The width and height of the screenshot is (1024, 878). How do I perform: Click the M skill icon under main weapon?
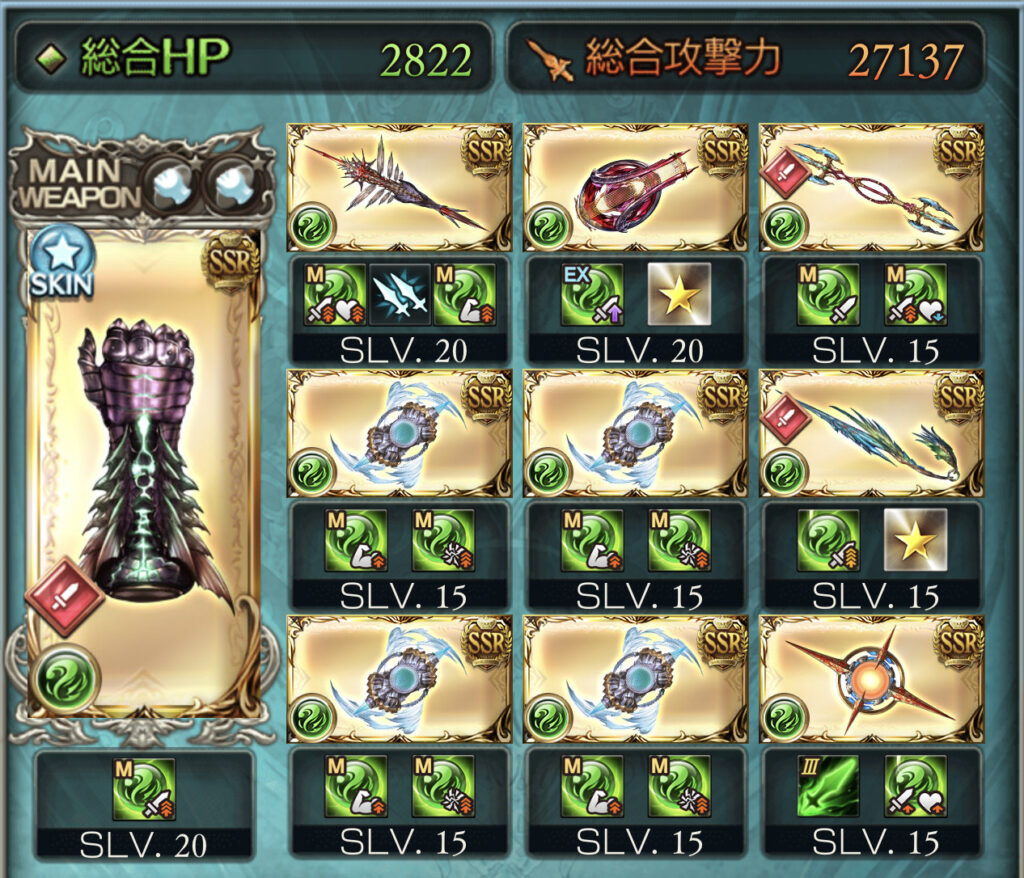[x=144, y=790]
